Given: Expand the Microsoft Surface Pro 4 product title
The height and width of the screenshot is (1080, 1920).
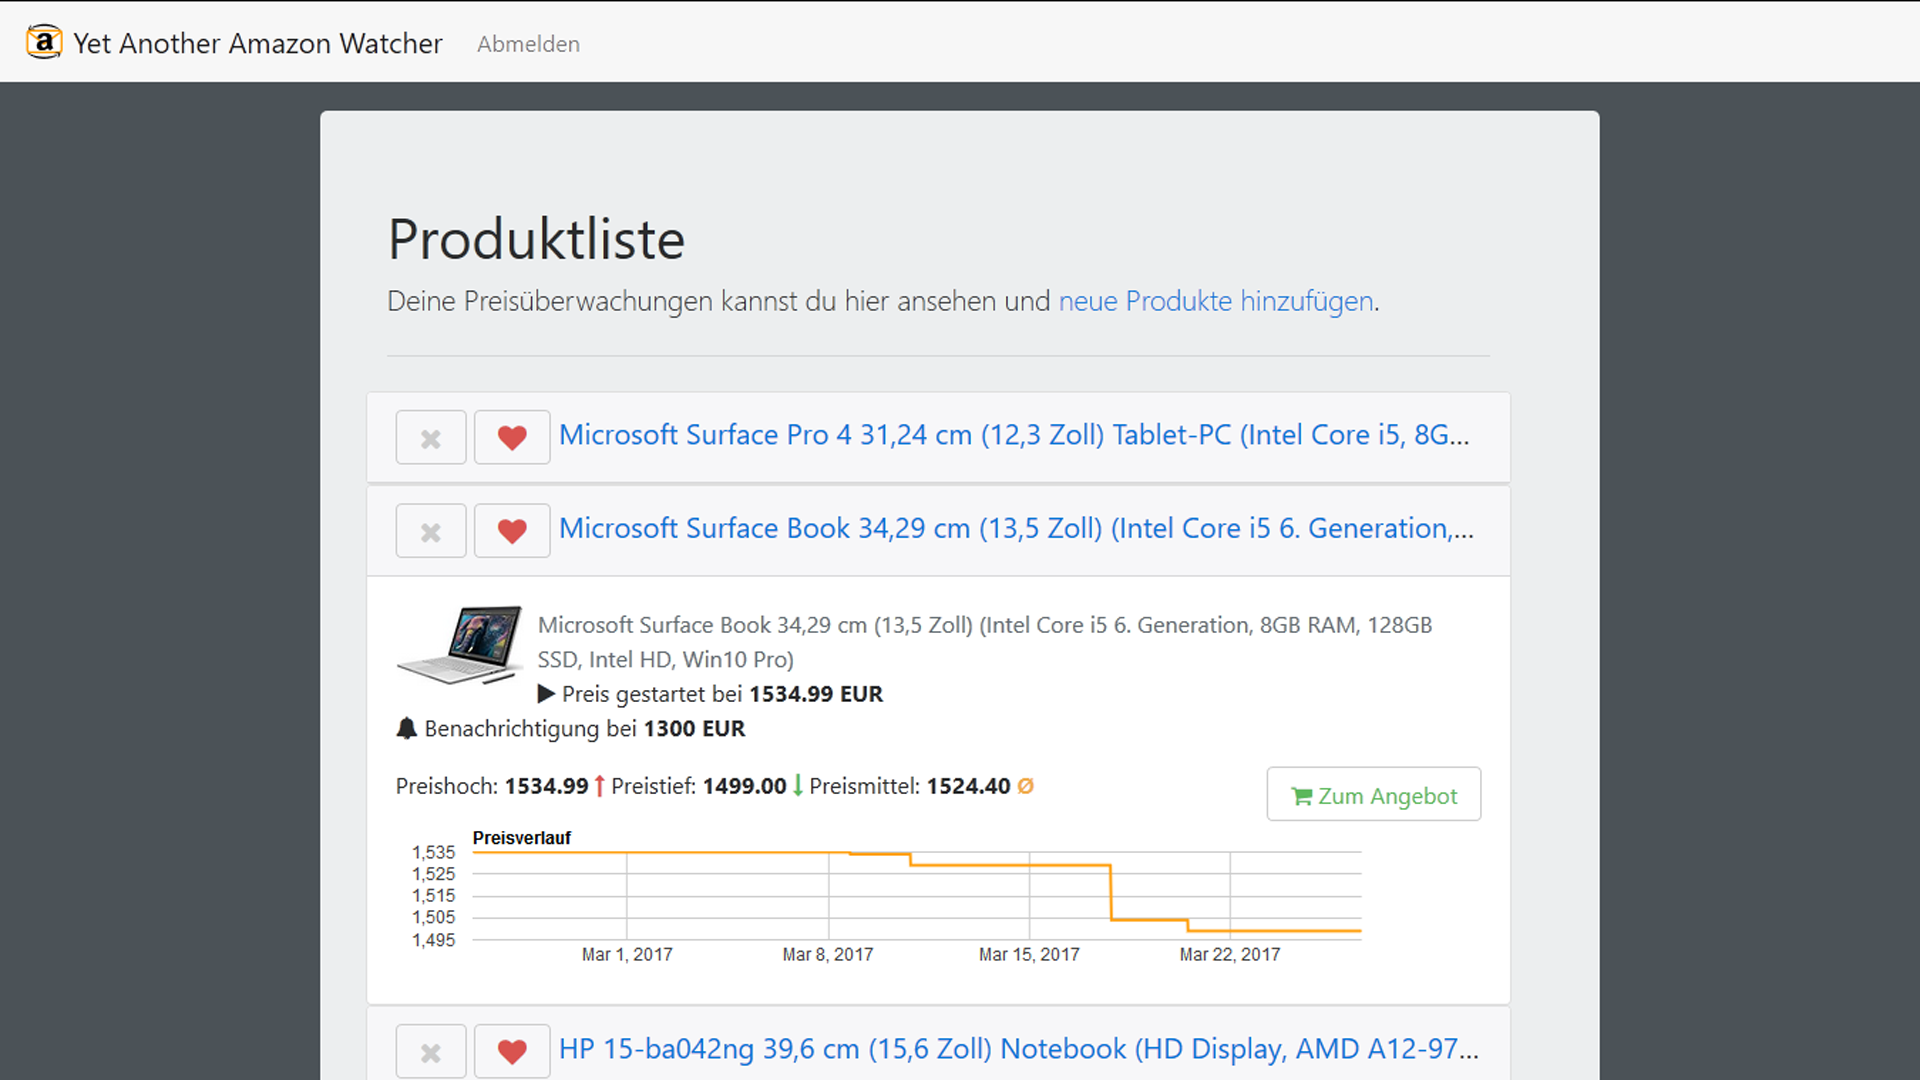Looking at the screenshot, I should [1014, 435].
